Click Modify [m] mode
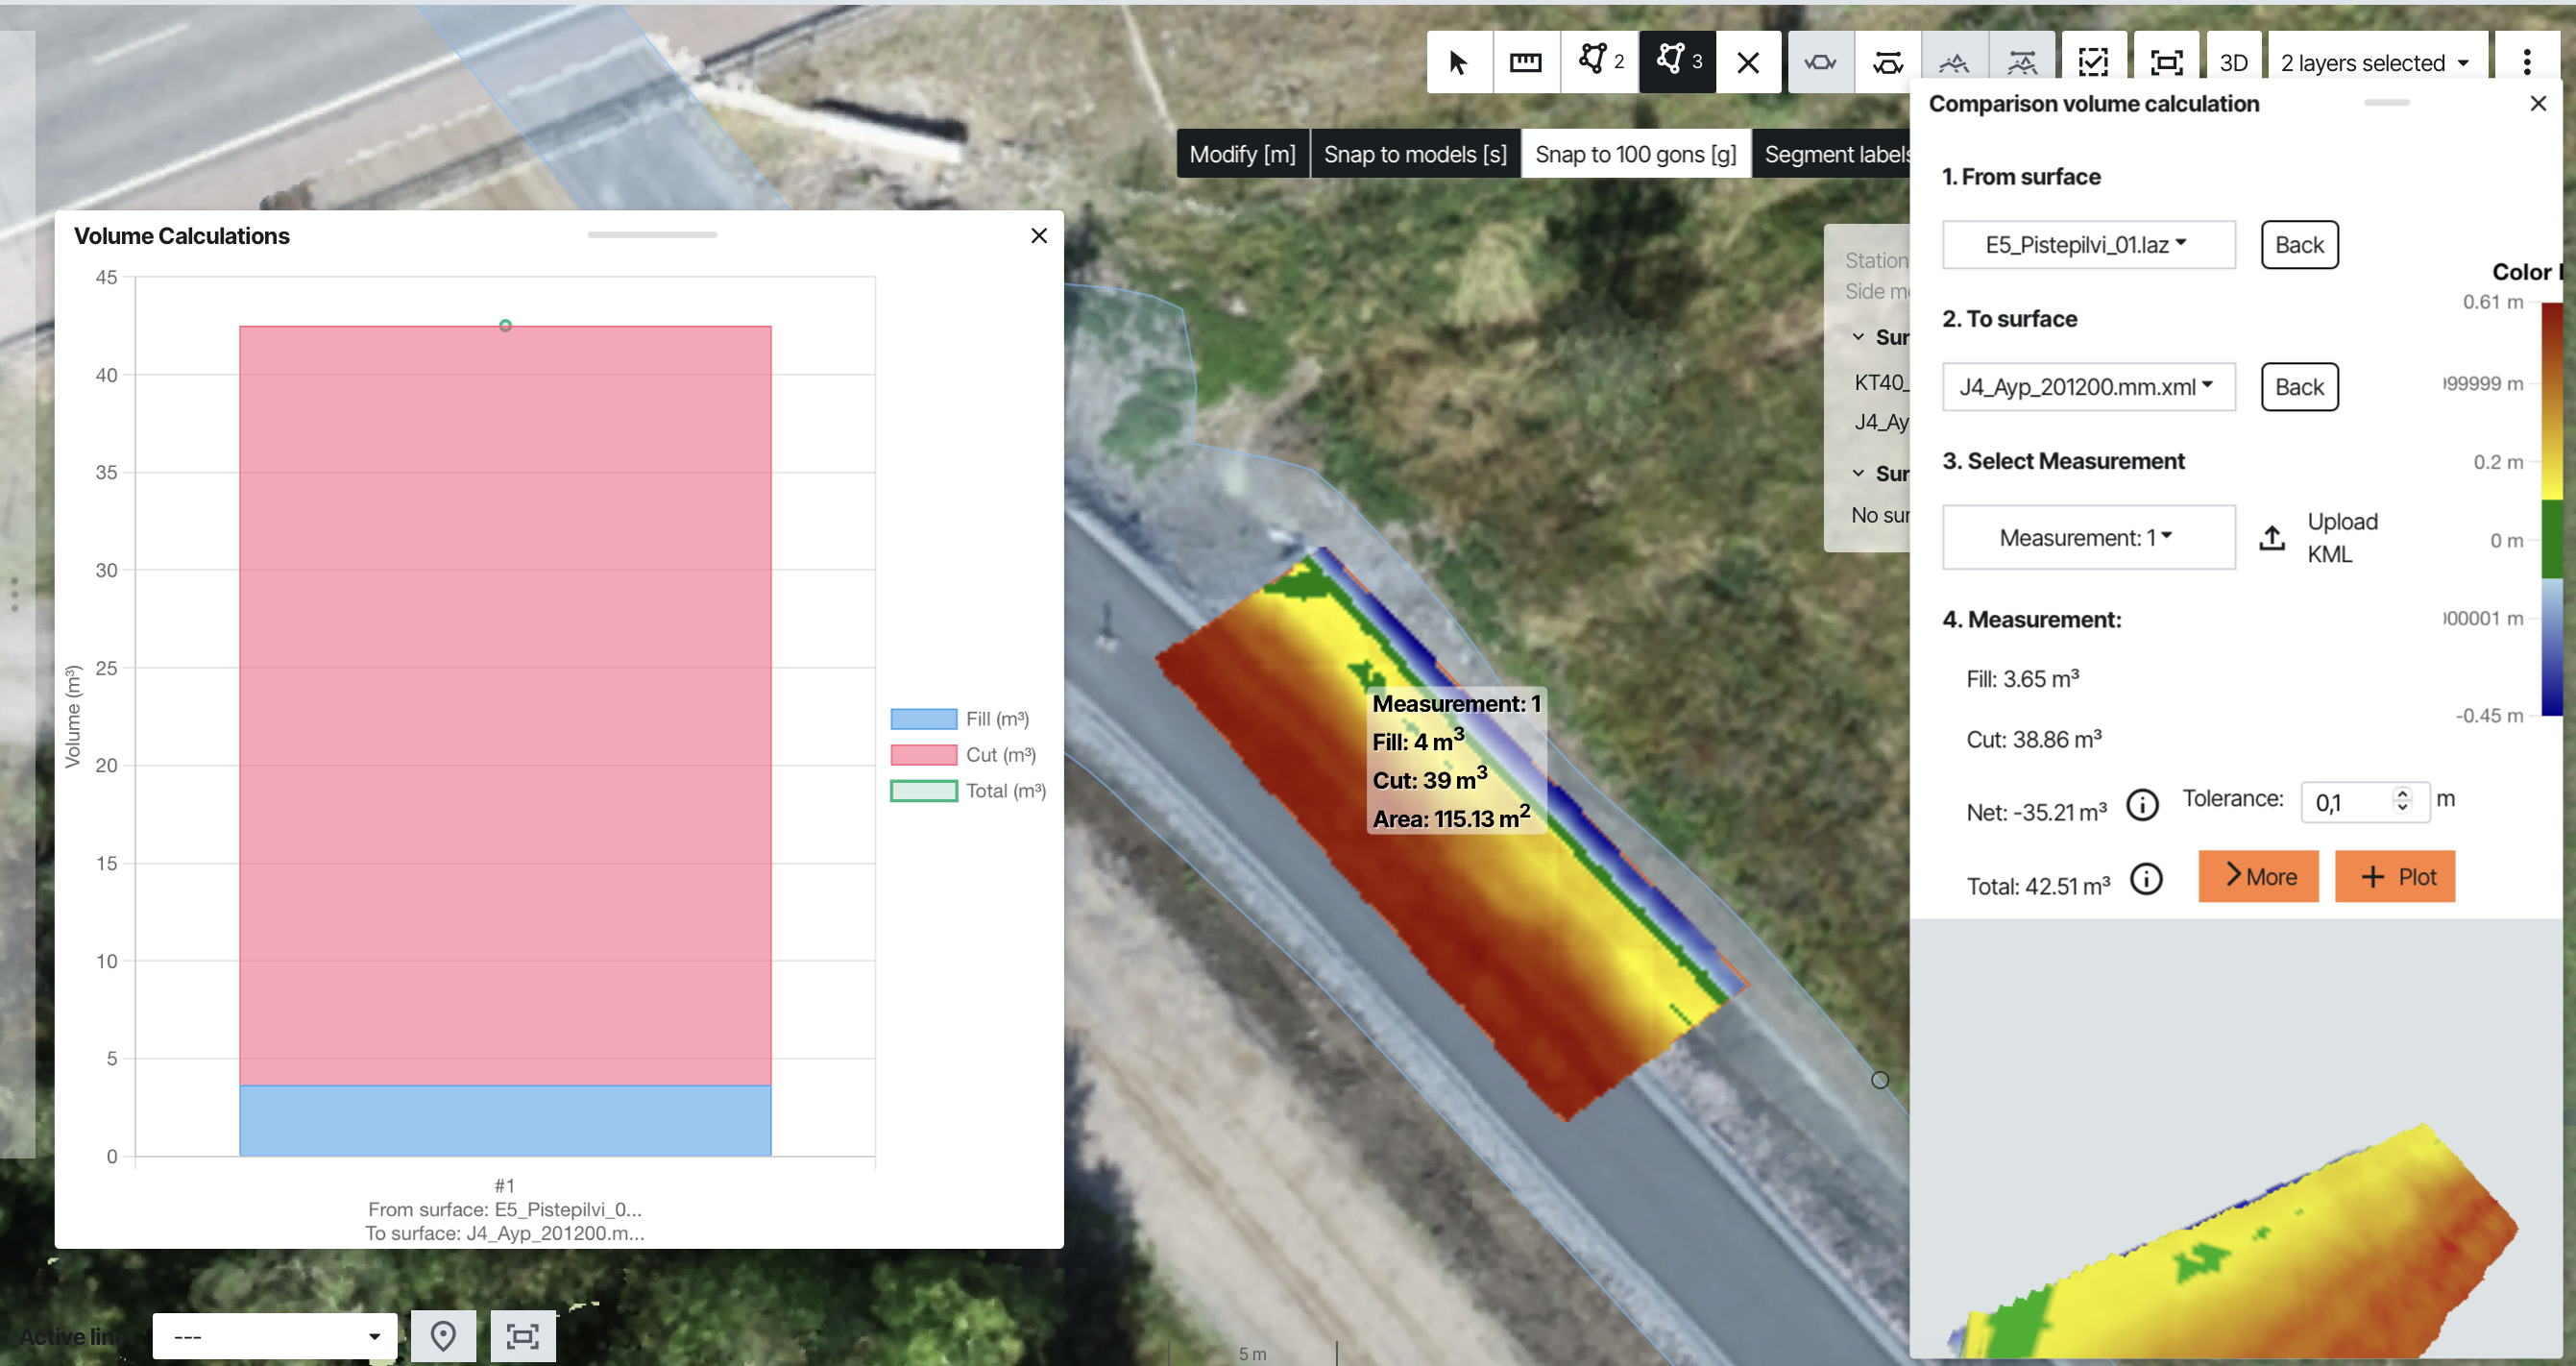This screenshot has height=1366, width=2576. (x=1242, y=153)
